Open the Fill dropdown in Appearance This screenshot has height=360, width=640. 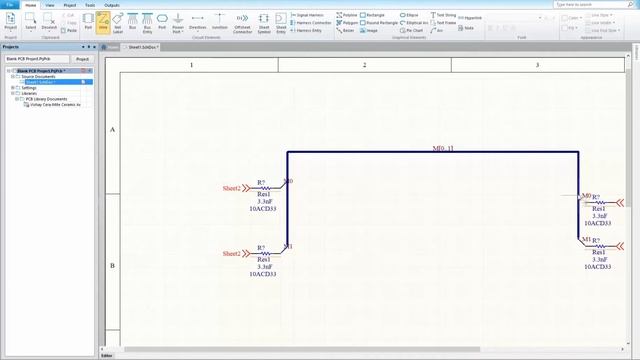(569, 28)
